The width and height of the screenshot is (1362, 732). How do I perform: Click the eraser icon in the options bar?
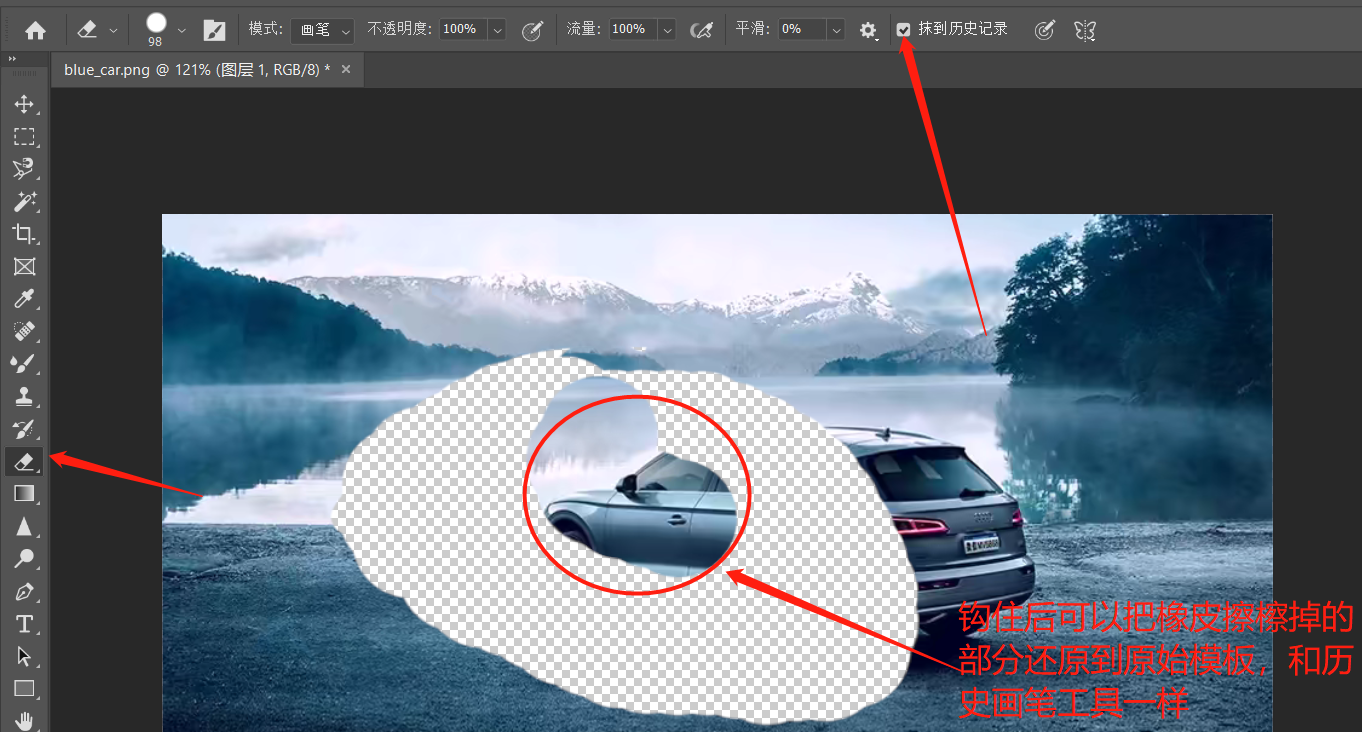(87, 30)
